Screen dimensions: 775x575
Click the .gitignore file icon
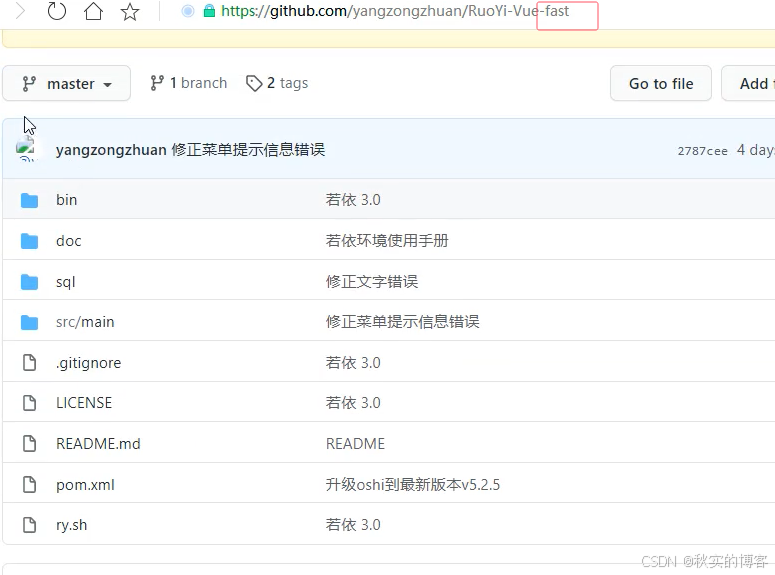click(x=30, y=362)
